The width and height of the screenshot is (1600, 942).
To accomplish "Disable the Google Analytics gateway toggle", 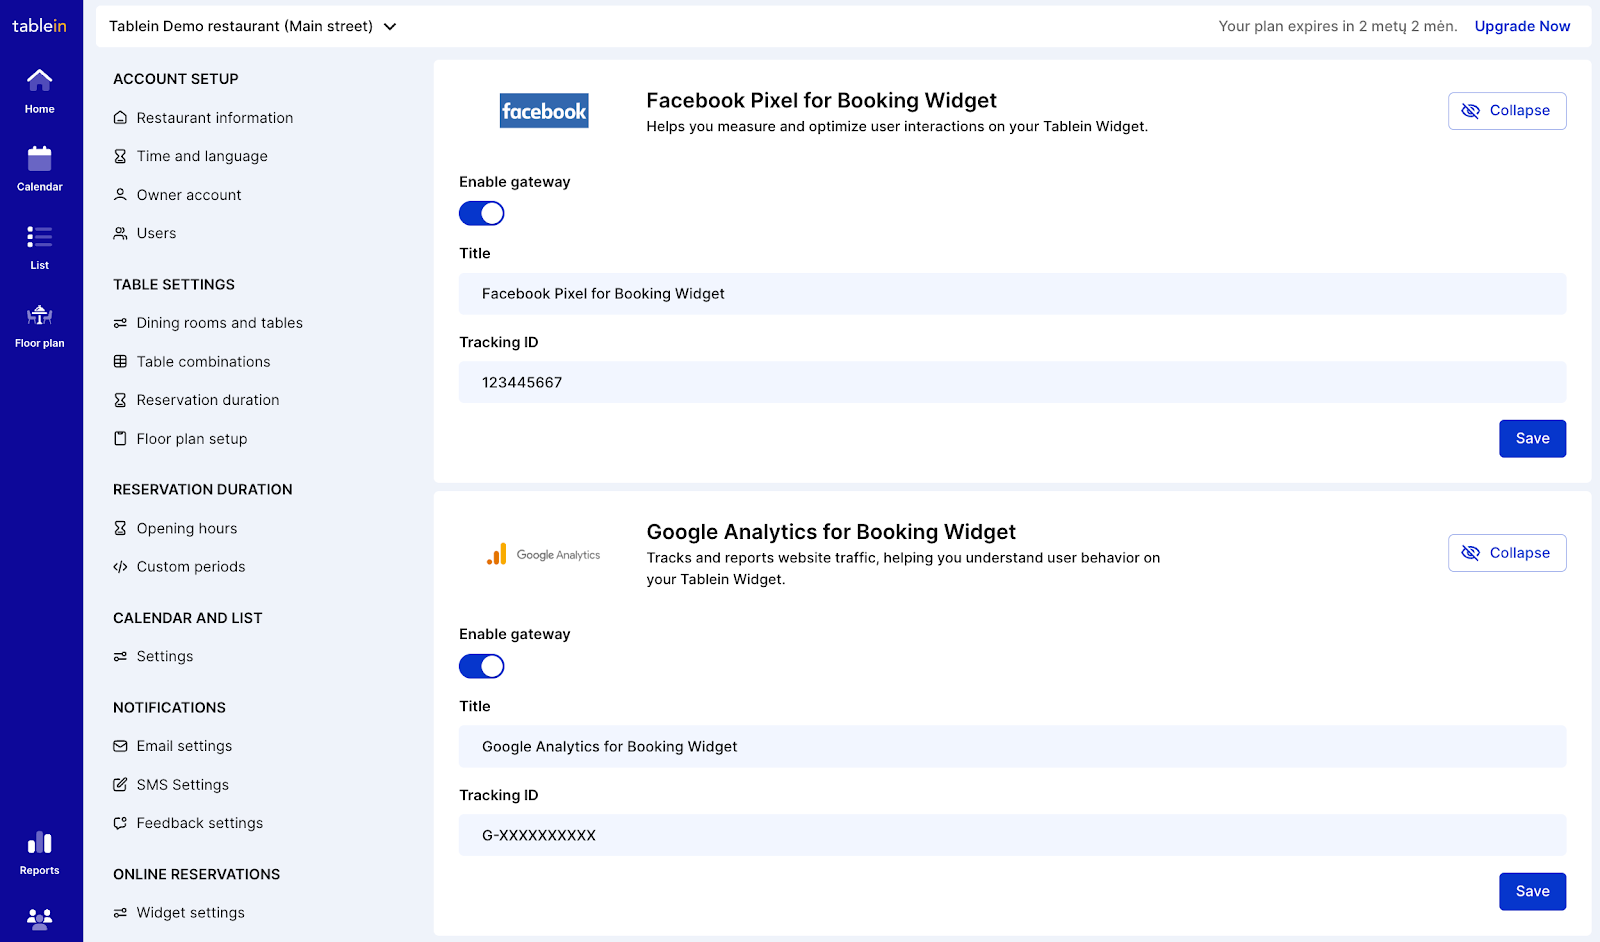I will tap(482, 666).
